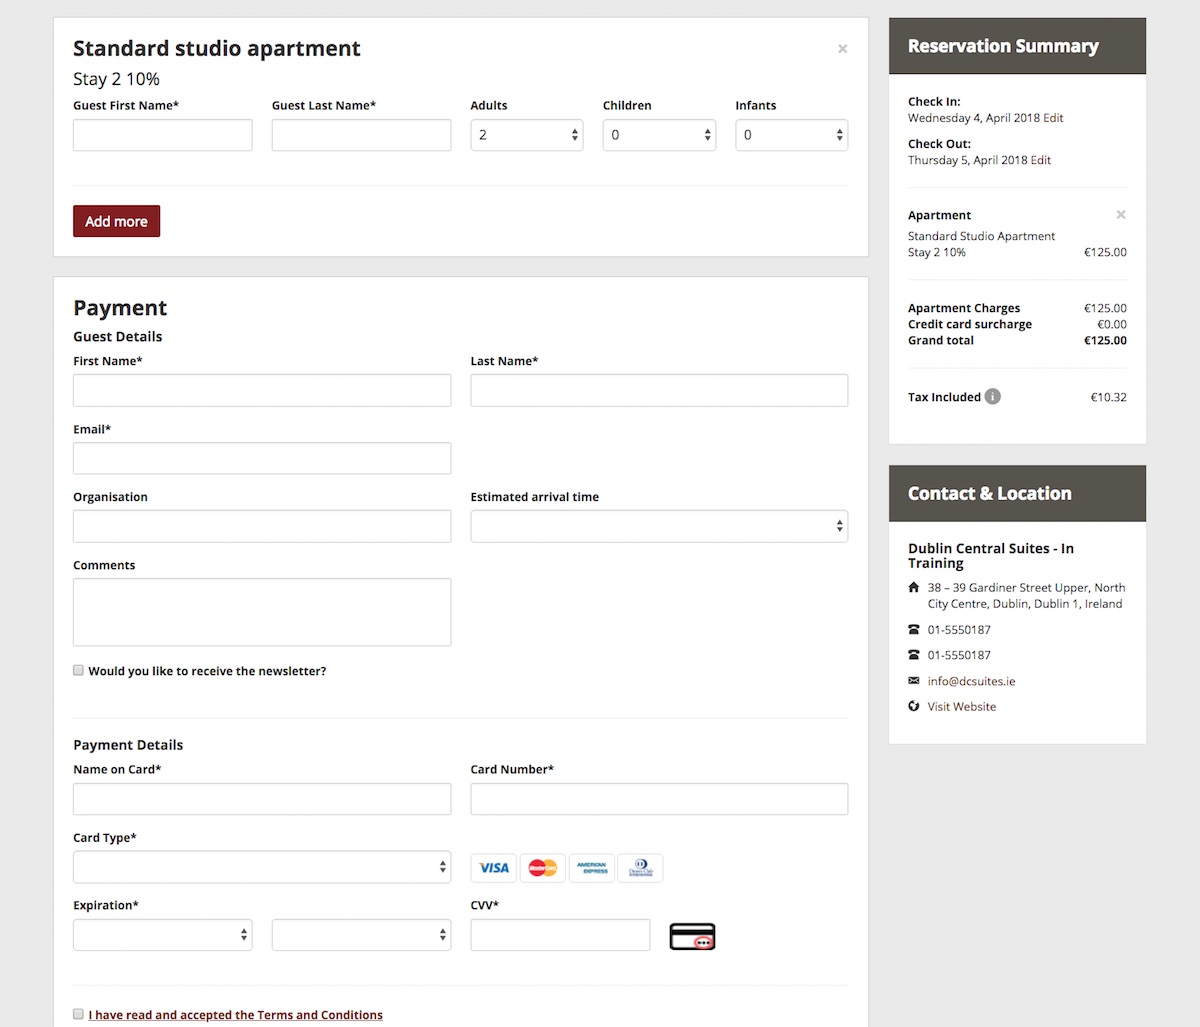Viewport: 1200px width, 1027px height.
Task: Click the Mastercard logo
Action: (x=543, y=868)
